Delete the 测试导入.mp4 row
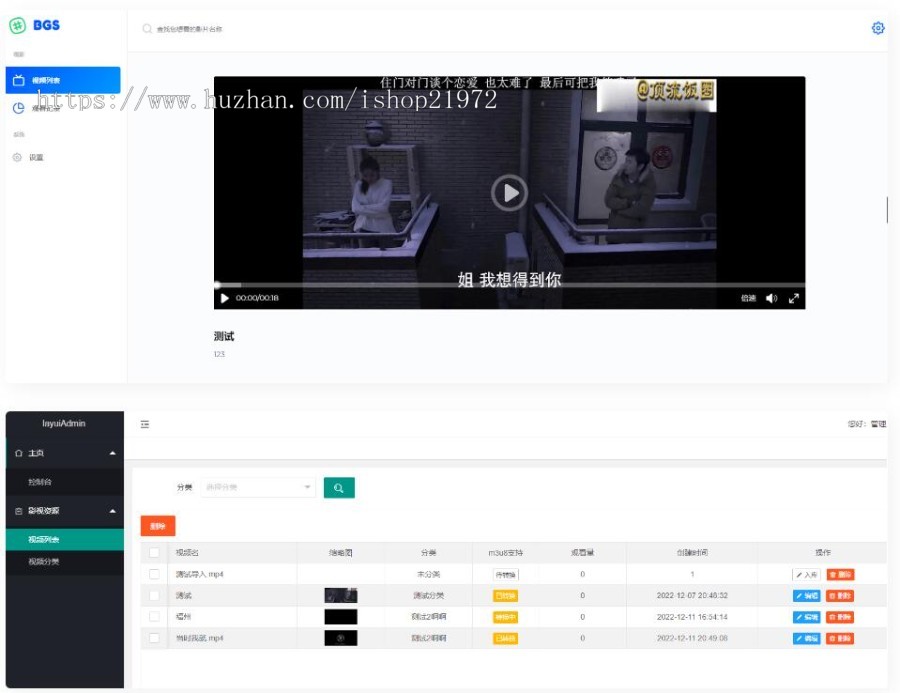The height and width of the screenshot is (693, 900). coord(840,574)
